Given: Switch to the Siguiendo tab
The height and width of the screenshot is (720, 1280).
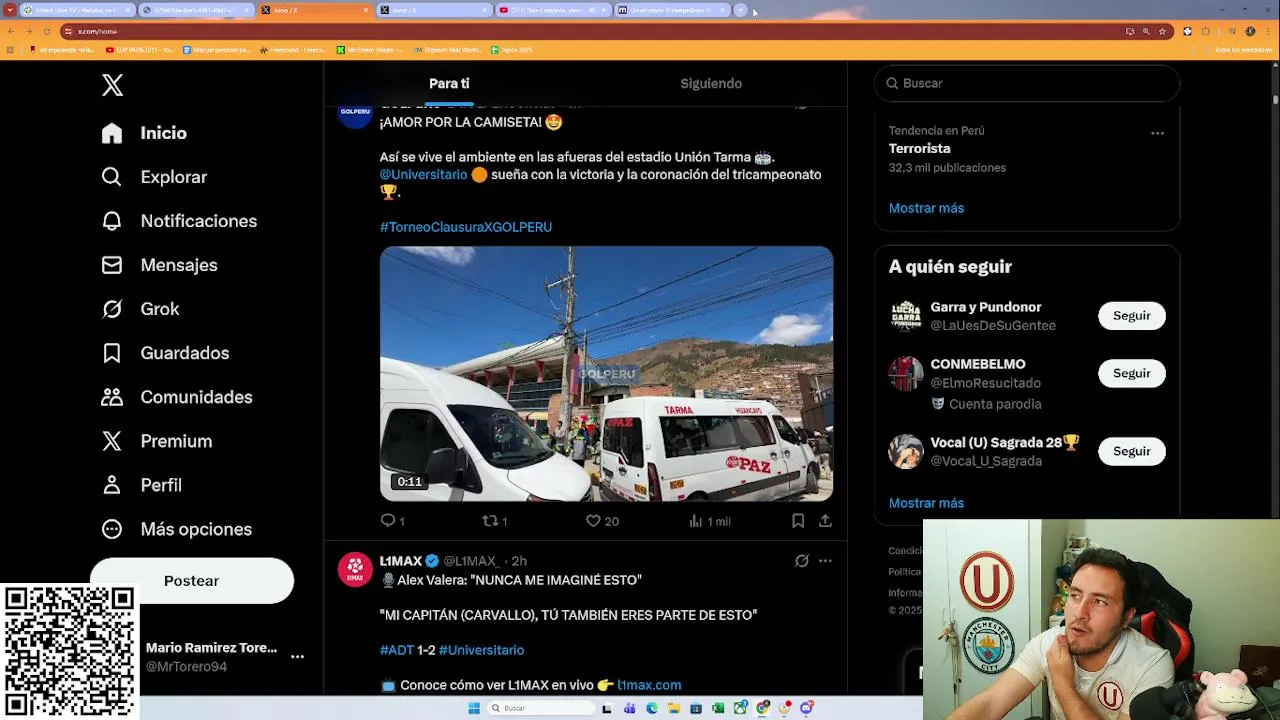Looking at the screenshot, I should 711,84.
